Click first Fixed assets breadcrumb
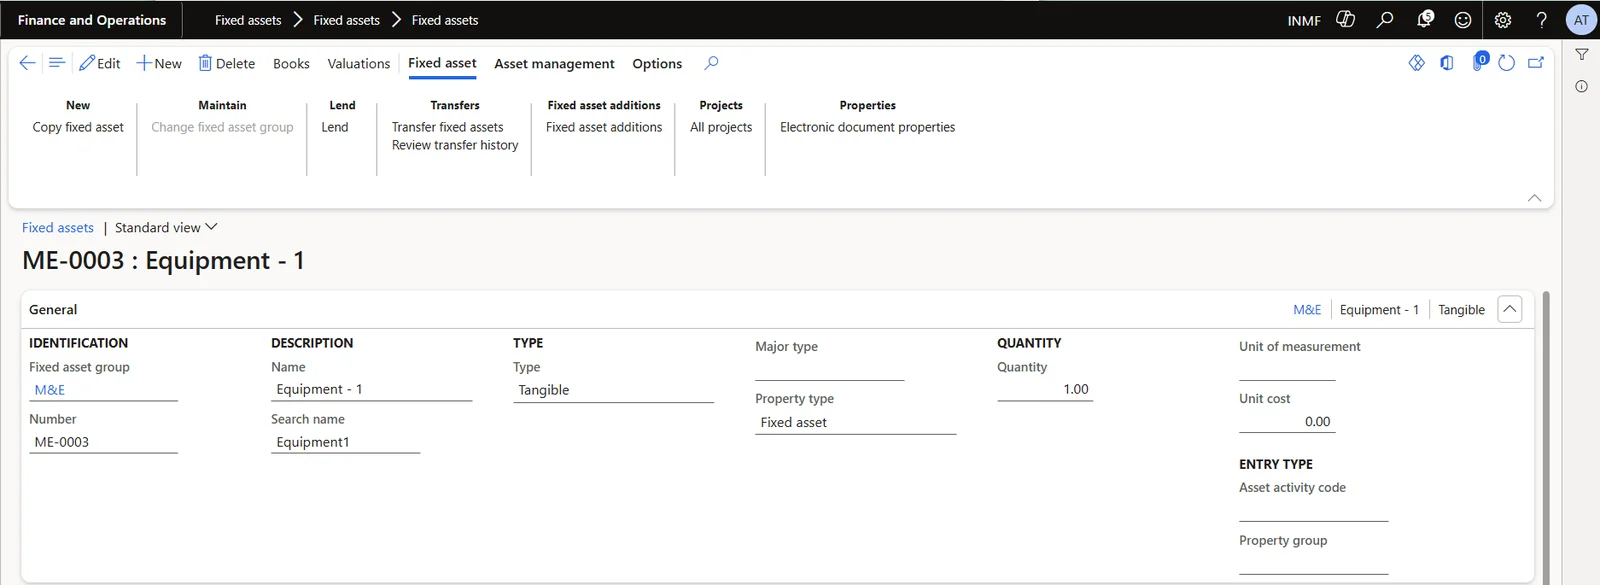Image resolution: width=1600 pixels, height=585 pixels. click(248, 20)
